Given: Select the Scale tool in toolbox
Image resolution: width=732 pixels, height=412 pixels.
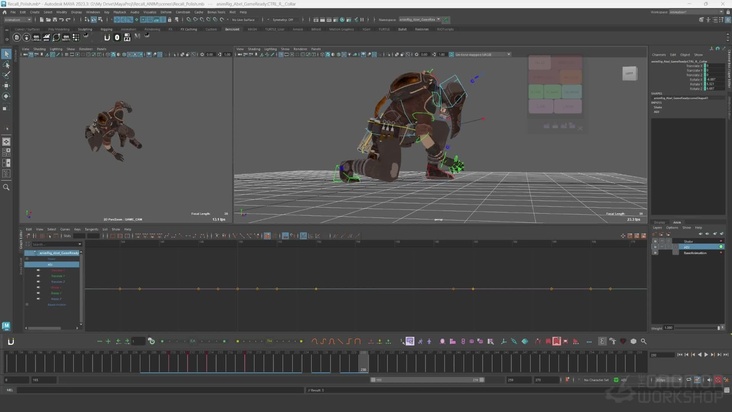Looking at the screenshot, I should (6, 108).
